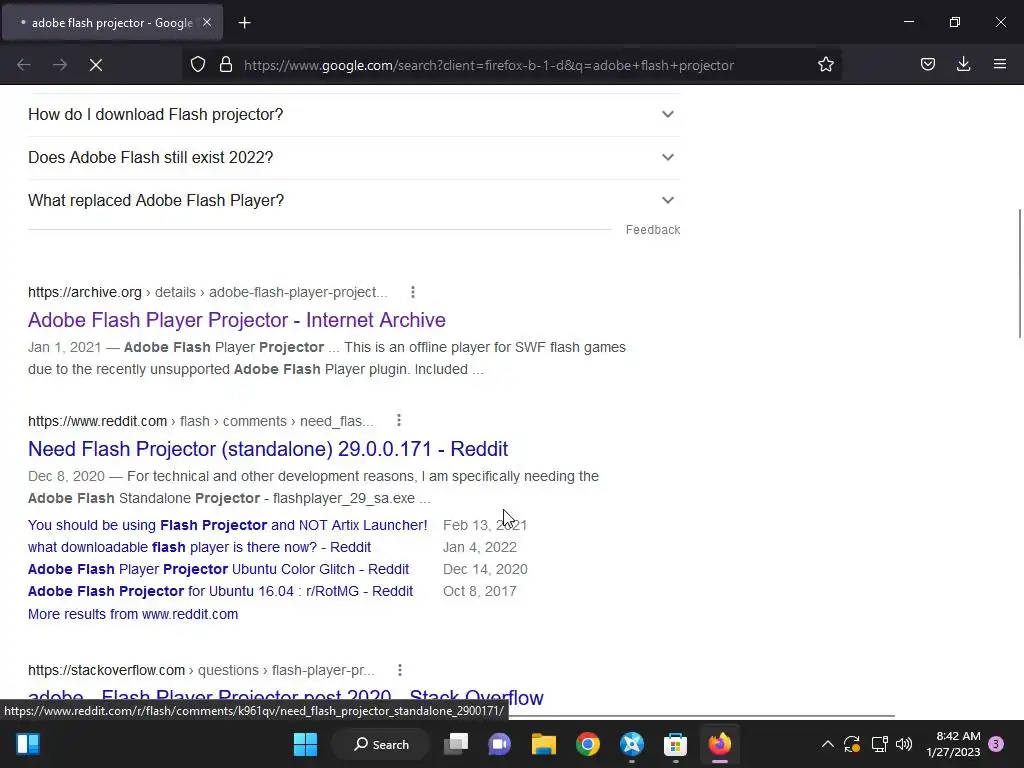The width and height of the screenshot is (1024, 768).
Task: Click the taskbar Search box
Action: pyautogui.click(x=381, y=744)
